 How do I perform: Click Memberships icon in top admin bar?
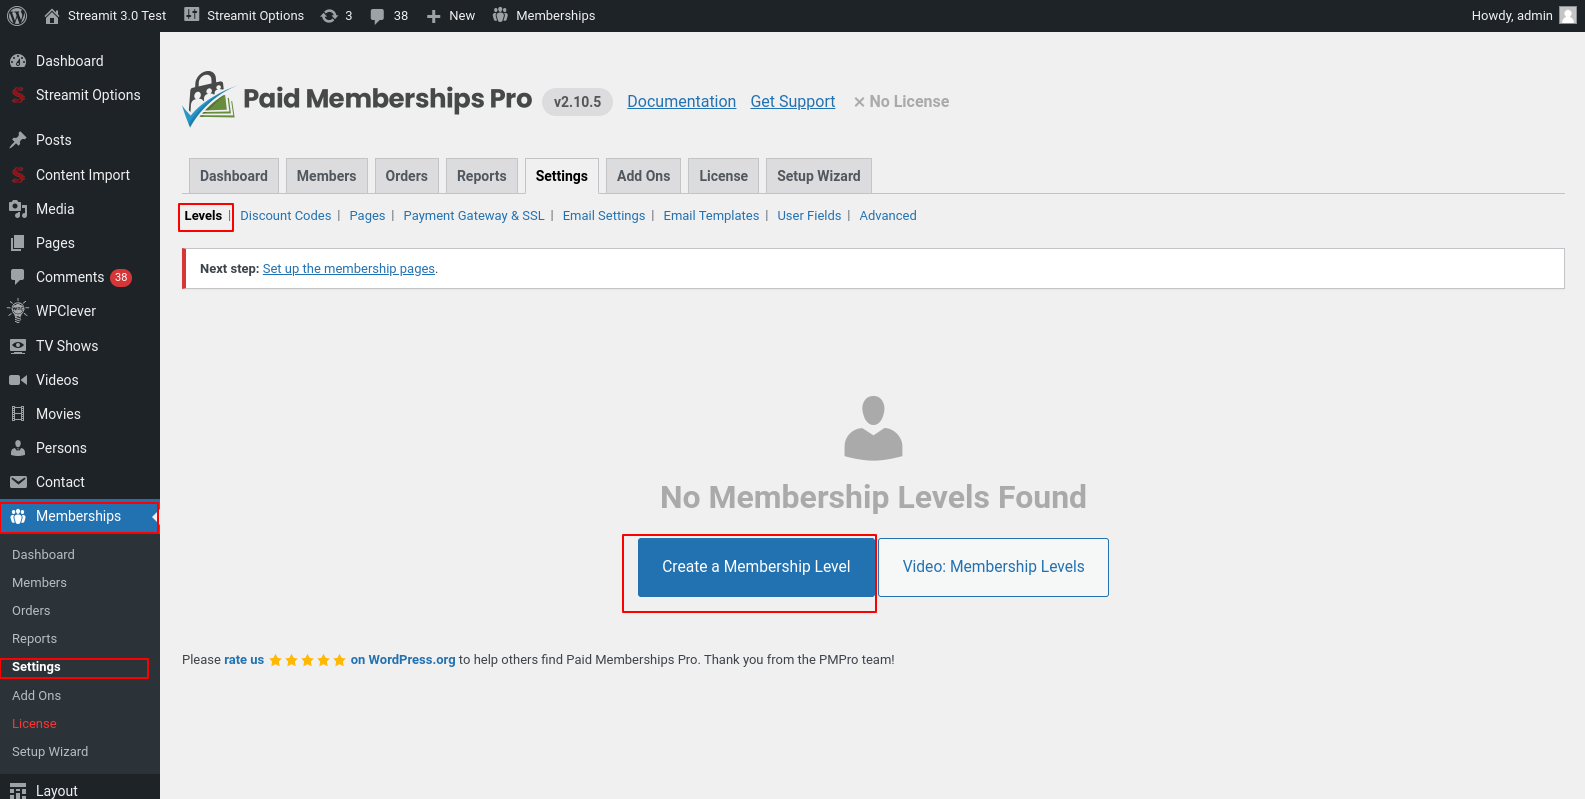coord(500,15)
